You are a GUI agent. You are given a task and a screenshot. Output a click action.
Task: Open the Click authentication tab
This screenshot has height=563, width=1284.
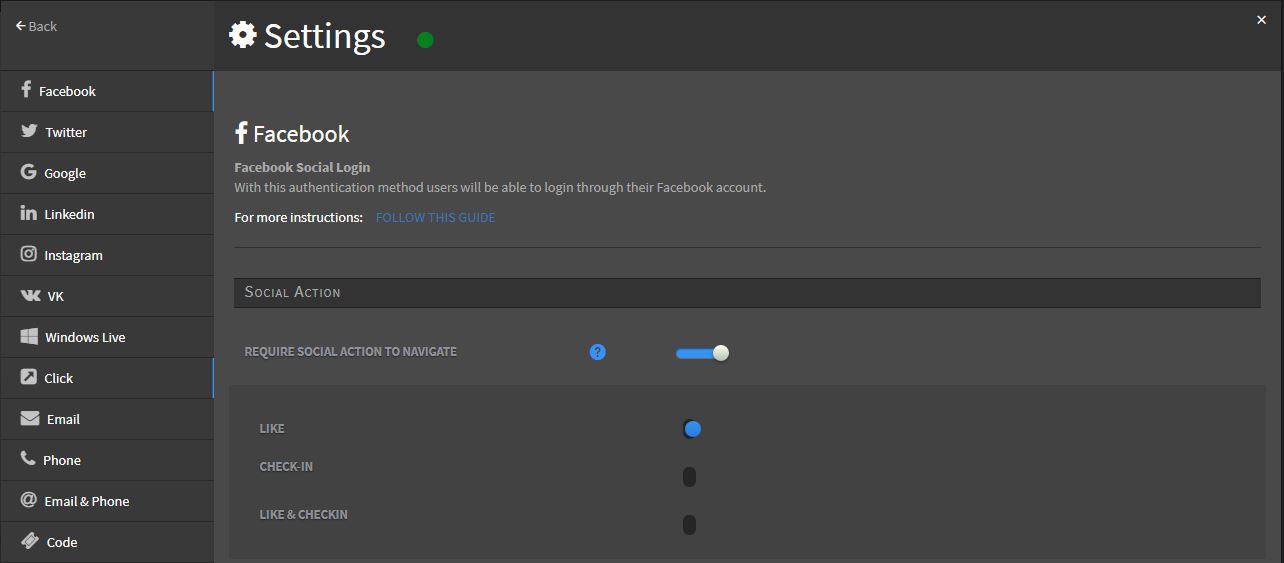[x=107, y=377]
